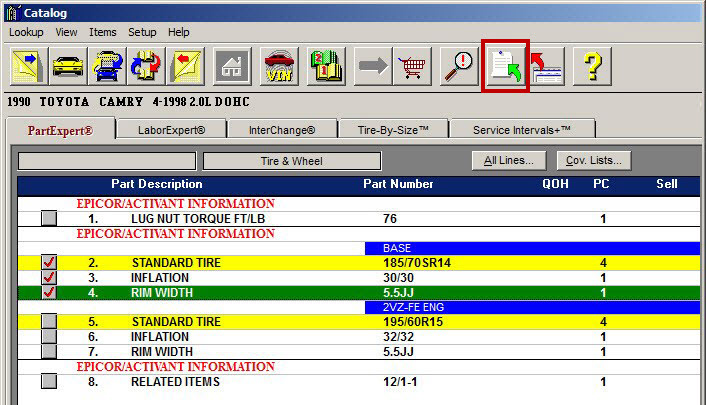706x405 pixels.
Task: Click the red-highlighted clipboard transfer icon
Action: click(505, 67)
